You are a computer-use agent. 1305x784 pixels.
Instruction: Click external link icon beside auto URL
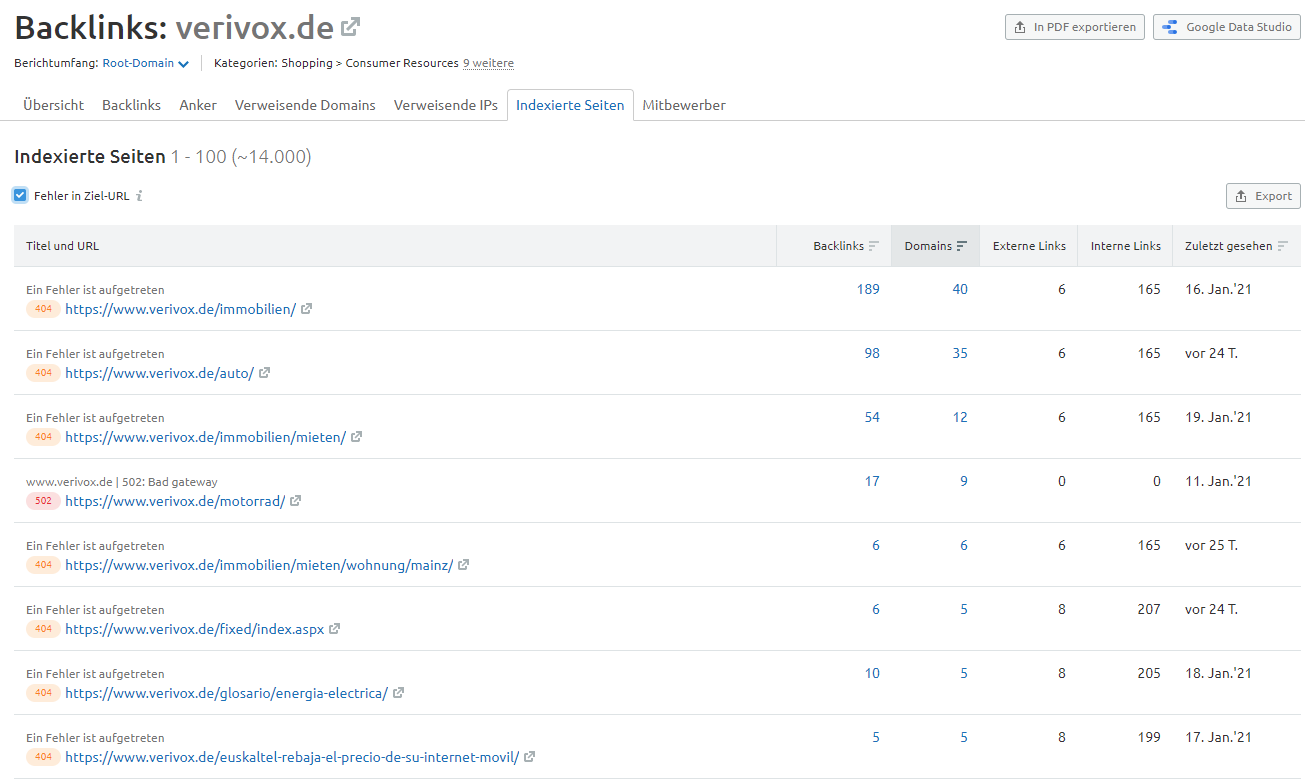pos(263,373)
